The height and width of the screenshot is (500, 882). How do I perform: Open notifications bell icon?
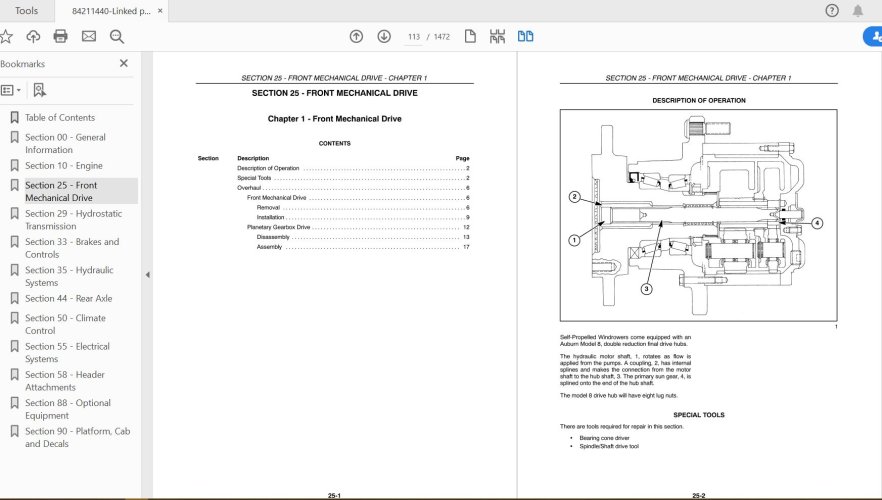[858, 11]
